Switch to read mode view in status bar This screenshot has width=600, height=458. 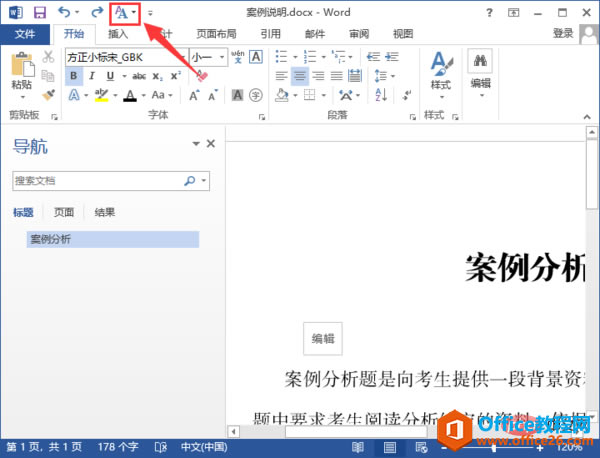[358, 447]
